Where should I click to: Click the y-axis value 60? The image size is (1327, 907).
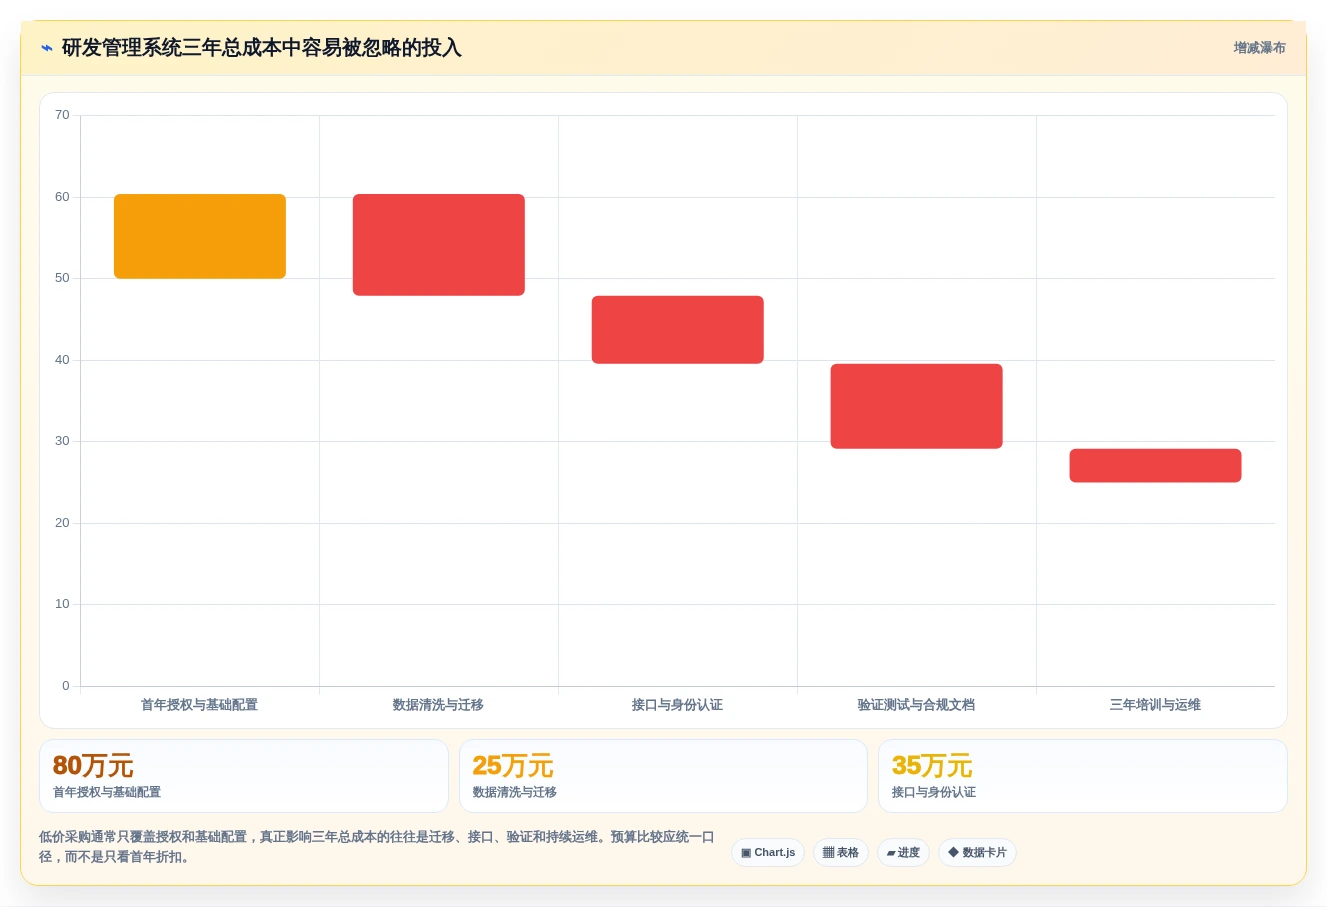tap(62, 197)
